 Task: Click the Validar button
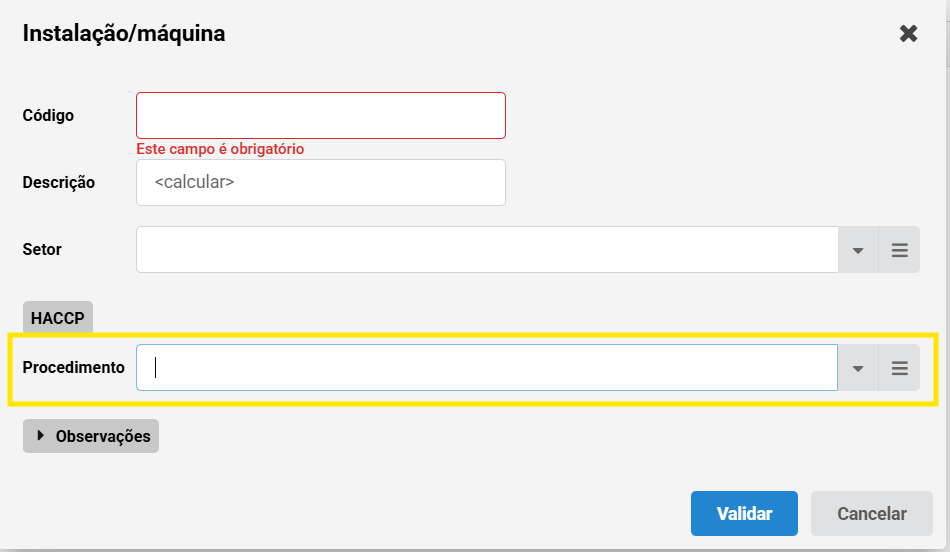click(x=744, y=513)
